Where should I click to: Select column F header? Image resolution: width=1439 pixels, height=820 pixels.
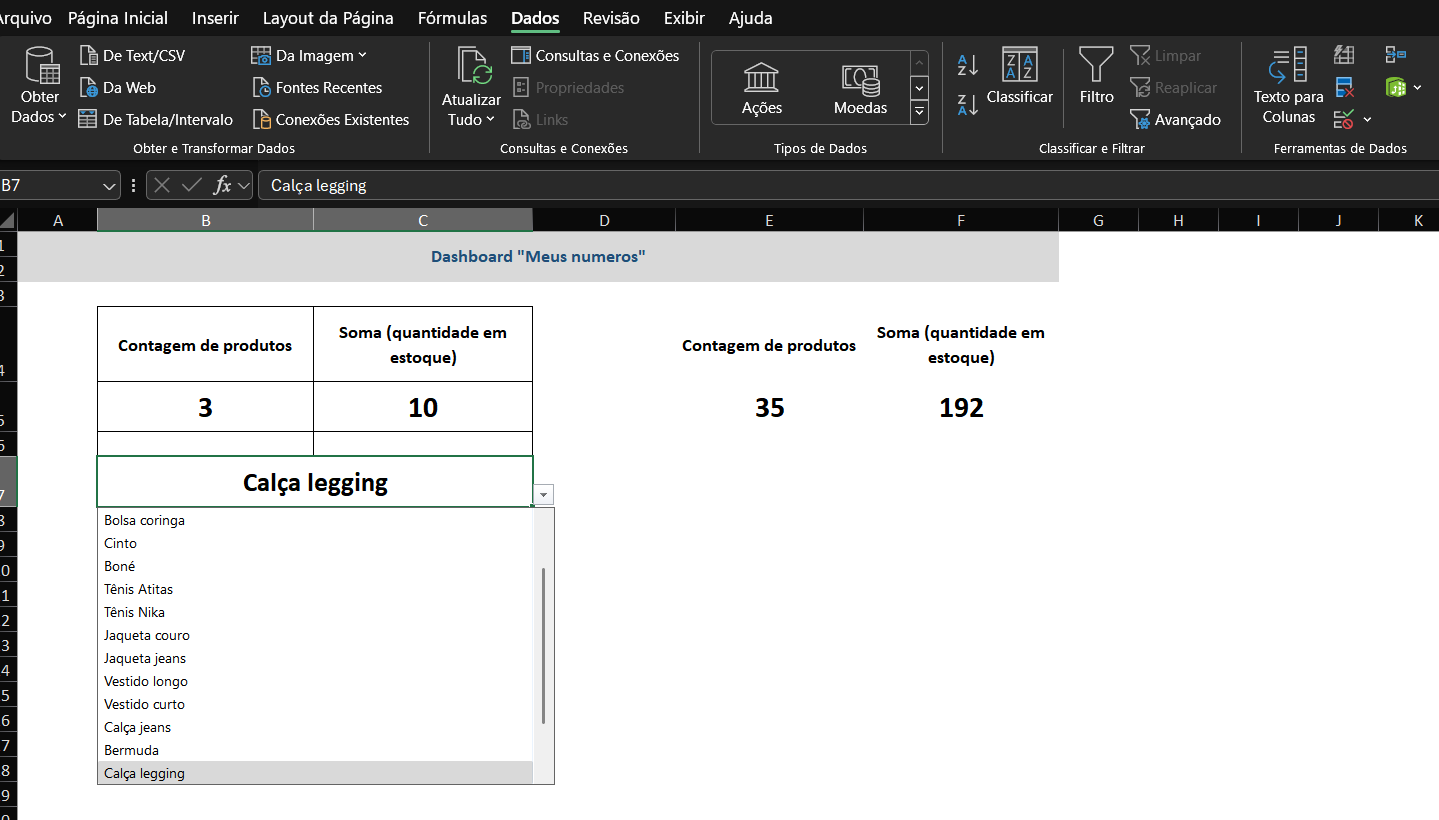tap(961, 220)
